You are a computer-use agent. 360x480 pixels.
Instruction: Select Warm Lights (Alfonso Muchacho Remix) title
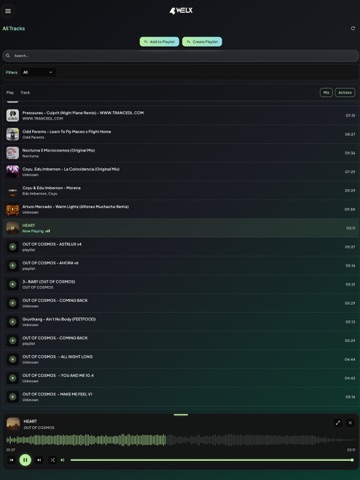click(76, 207)
